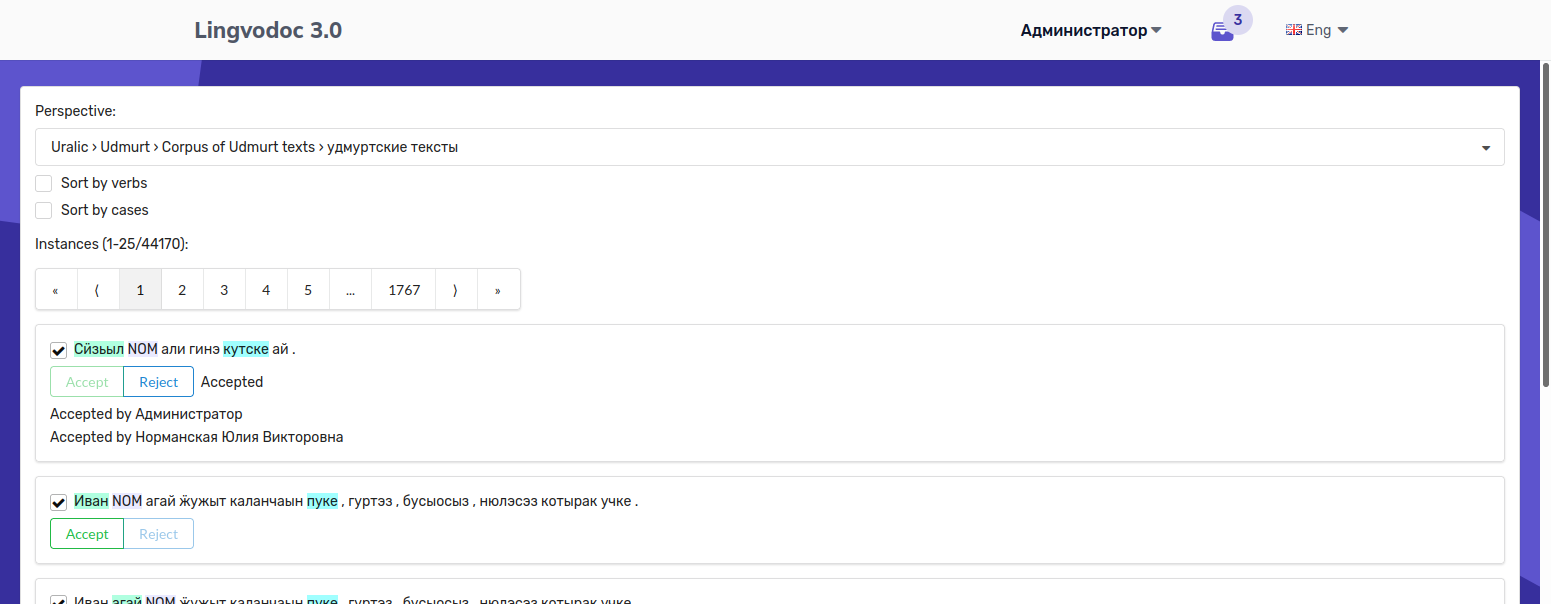The image size is (1551, 604).
Task: Enable the Sort by cases checkbox
Action: point(43,210)
